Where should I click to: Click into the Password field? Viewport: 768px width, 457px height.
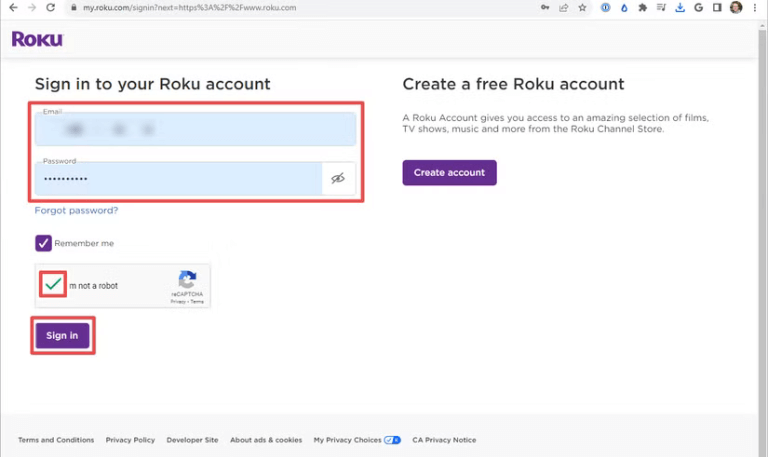click(178, 179)
